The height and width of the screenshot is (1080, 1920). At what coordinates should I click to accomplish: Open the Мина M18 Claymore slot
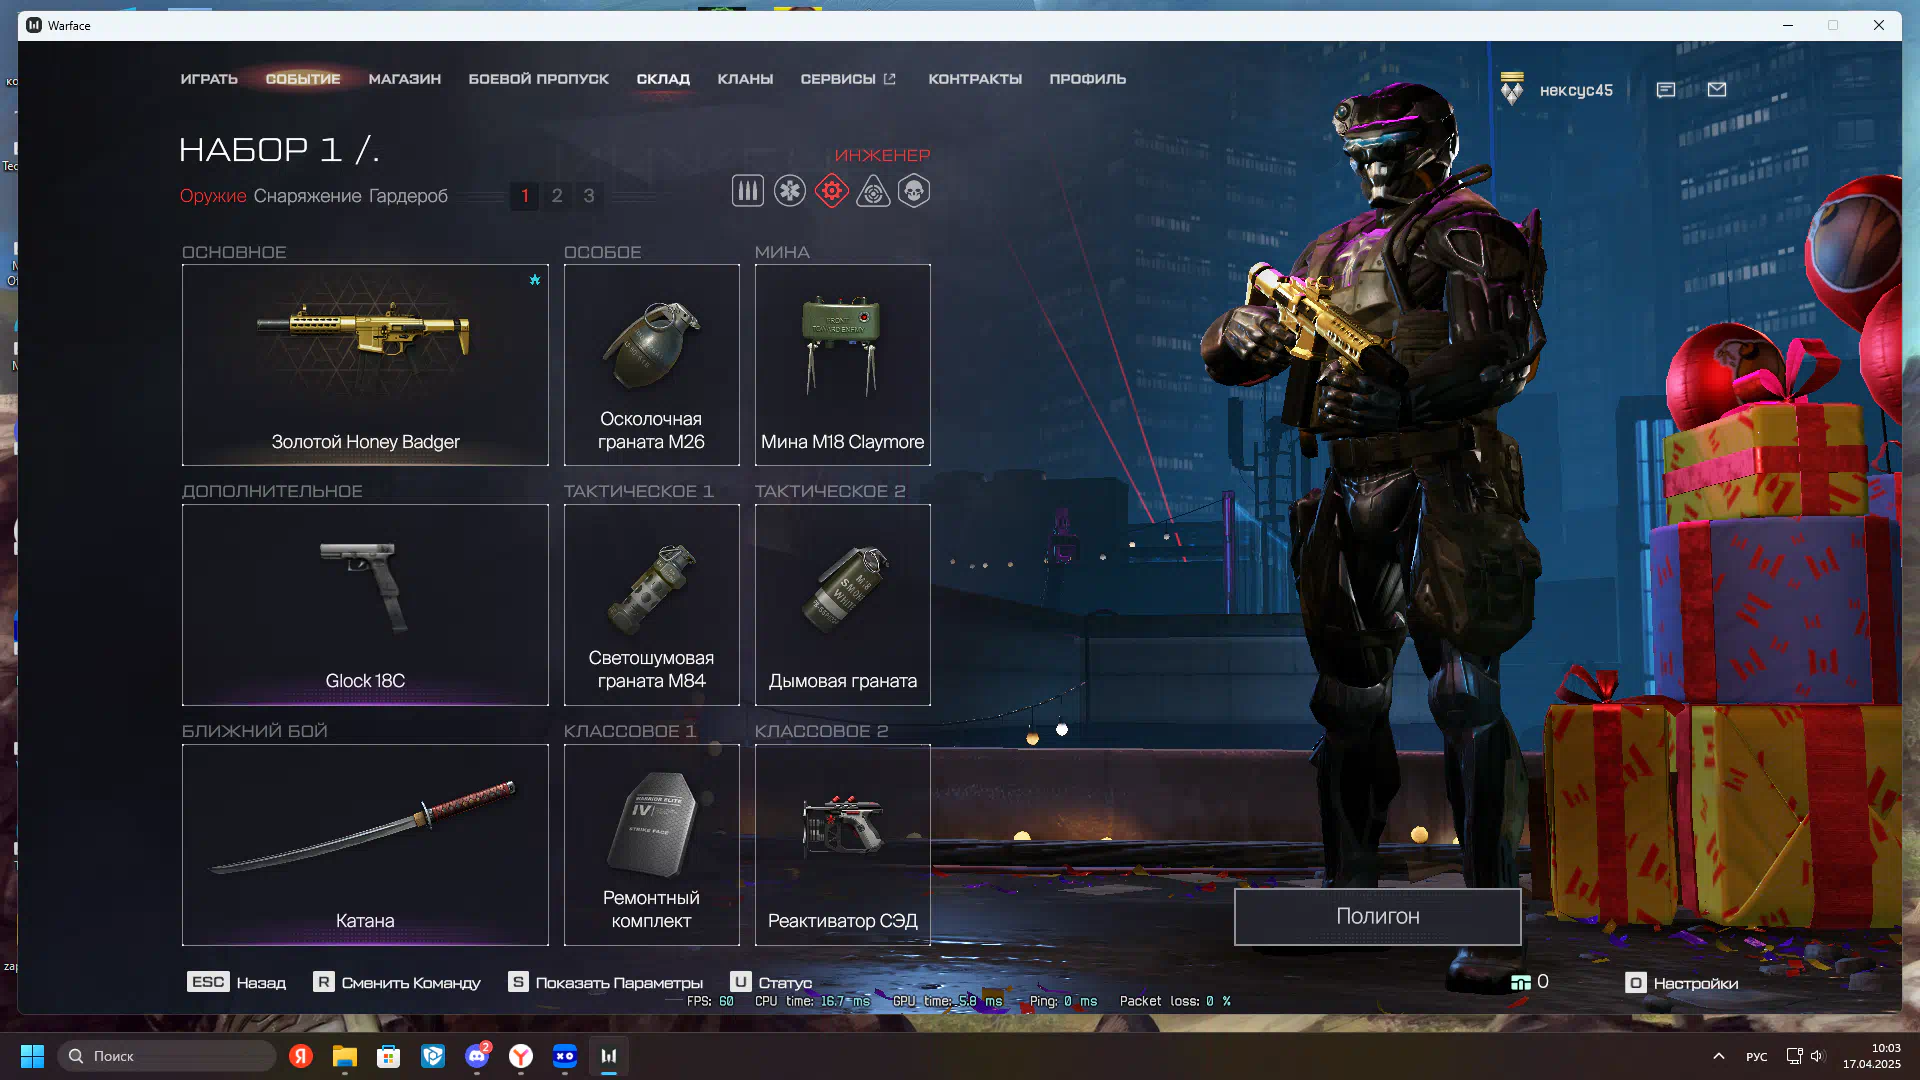pos(842,365)
